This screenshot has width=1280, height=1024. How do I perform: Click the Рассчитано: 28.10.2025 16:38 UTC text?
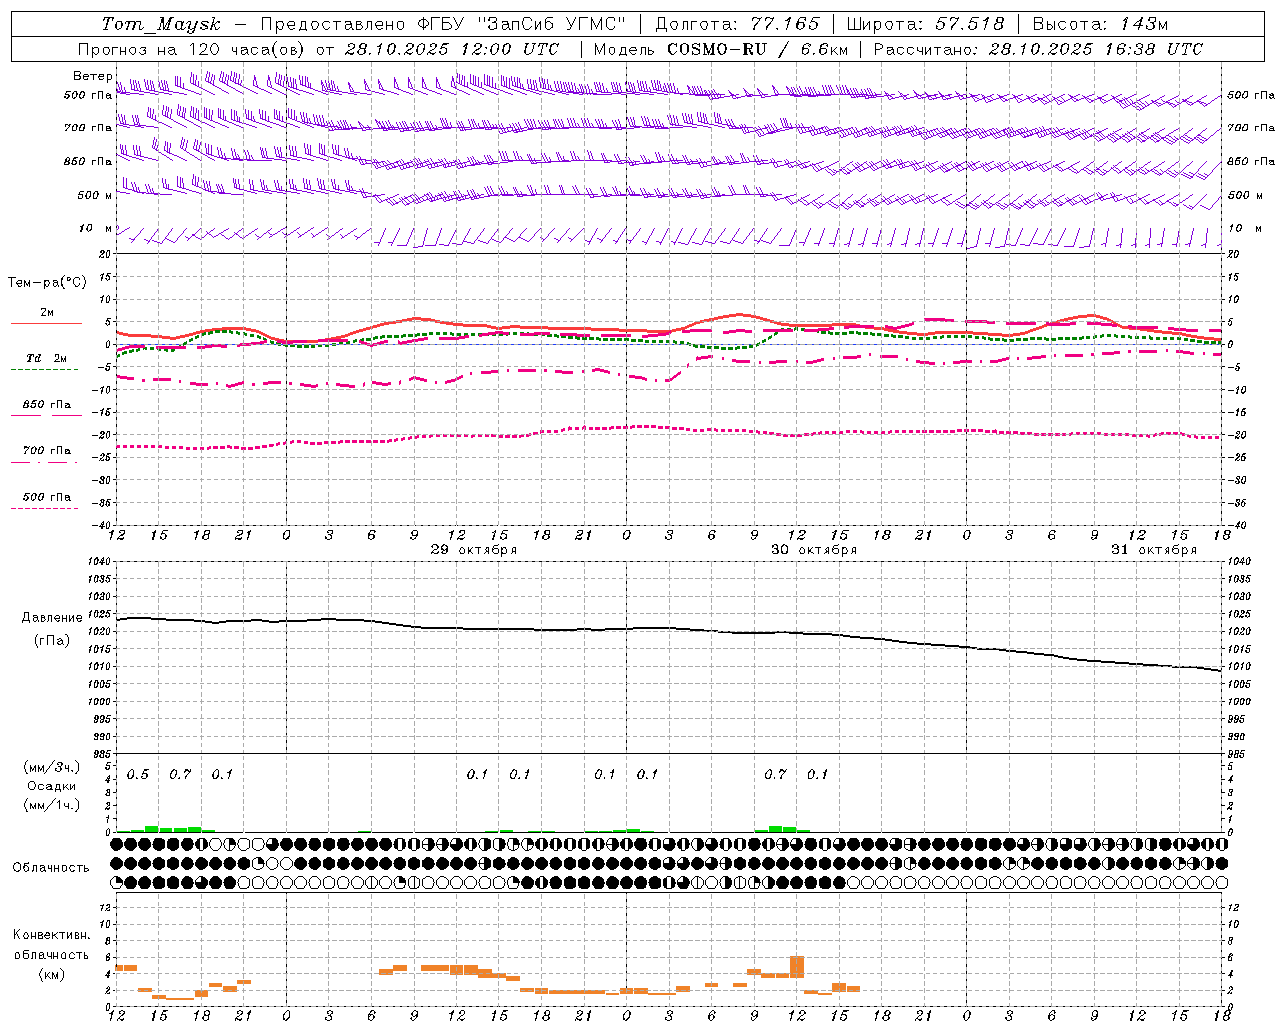tap(1038, 49)
